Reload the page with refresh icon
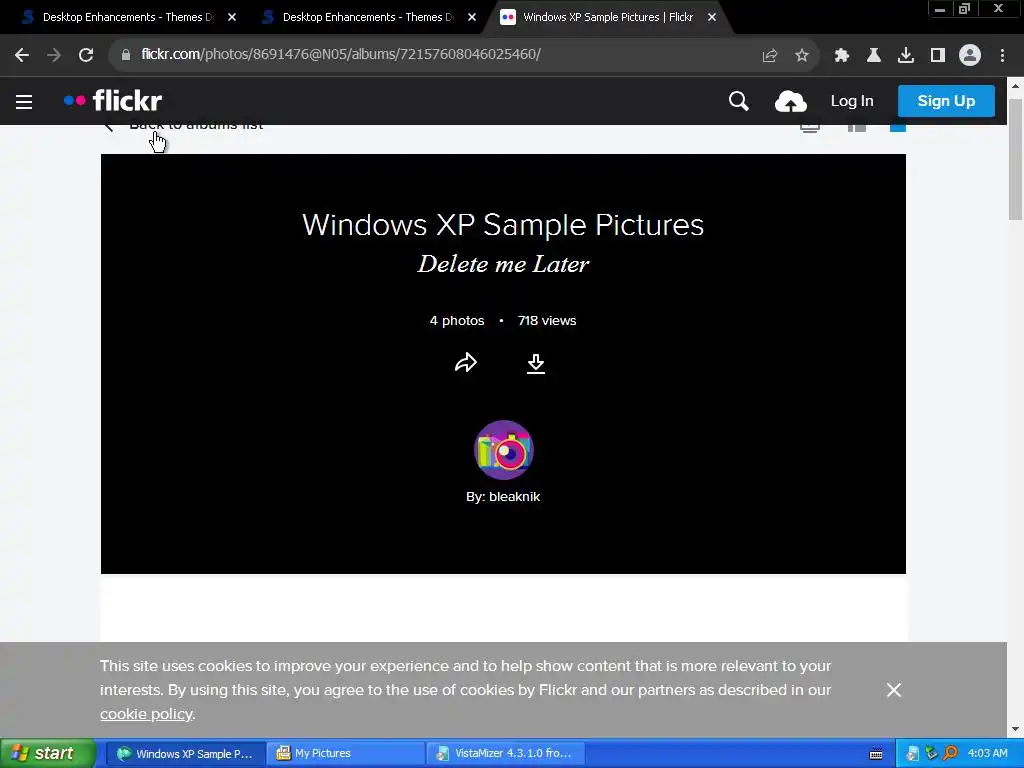Viewport: 1024px width, 768px height. click(x=86, y=55)
